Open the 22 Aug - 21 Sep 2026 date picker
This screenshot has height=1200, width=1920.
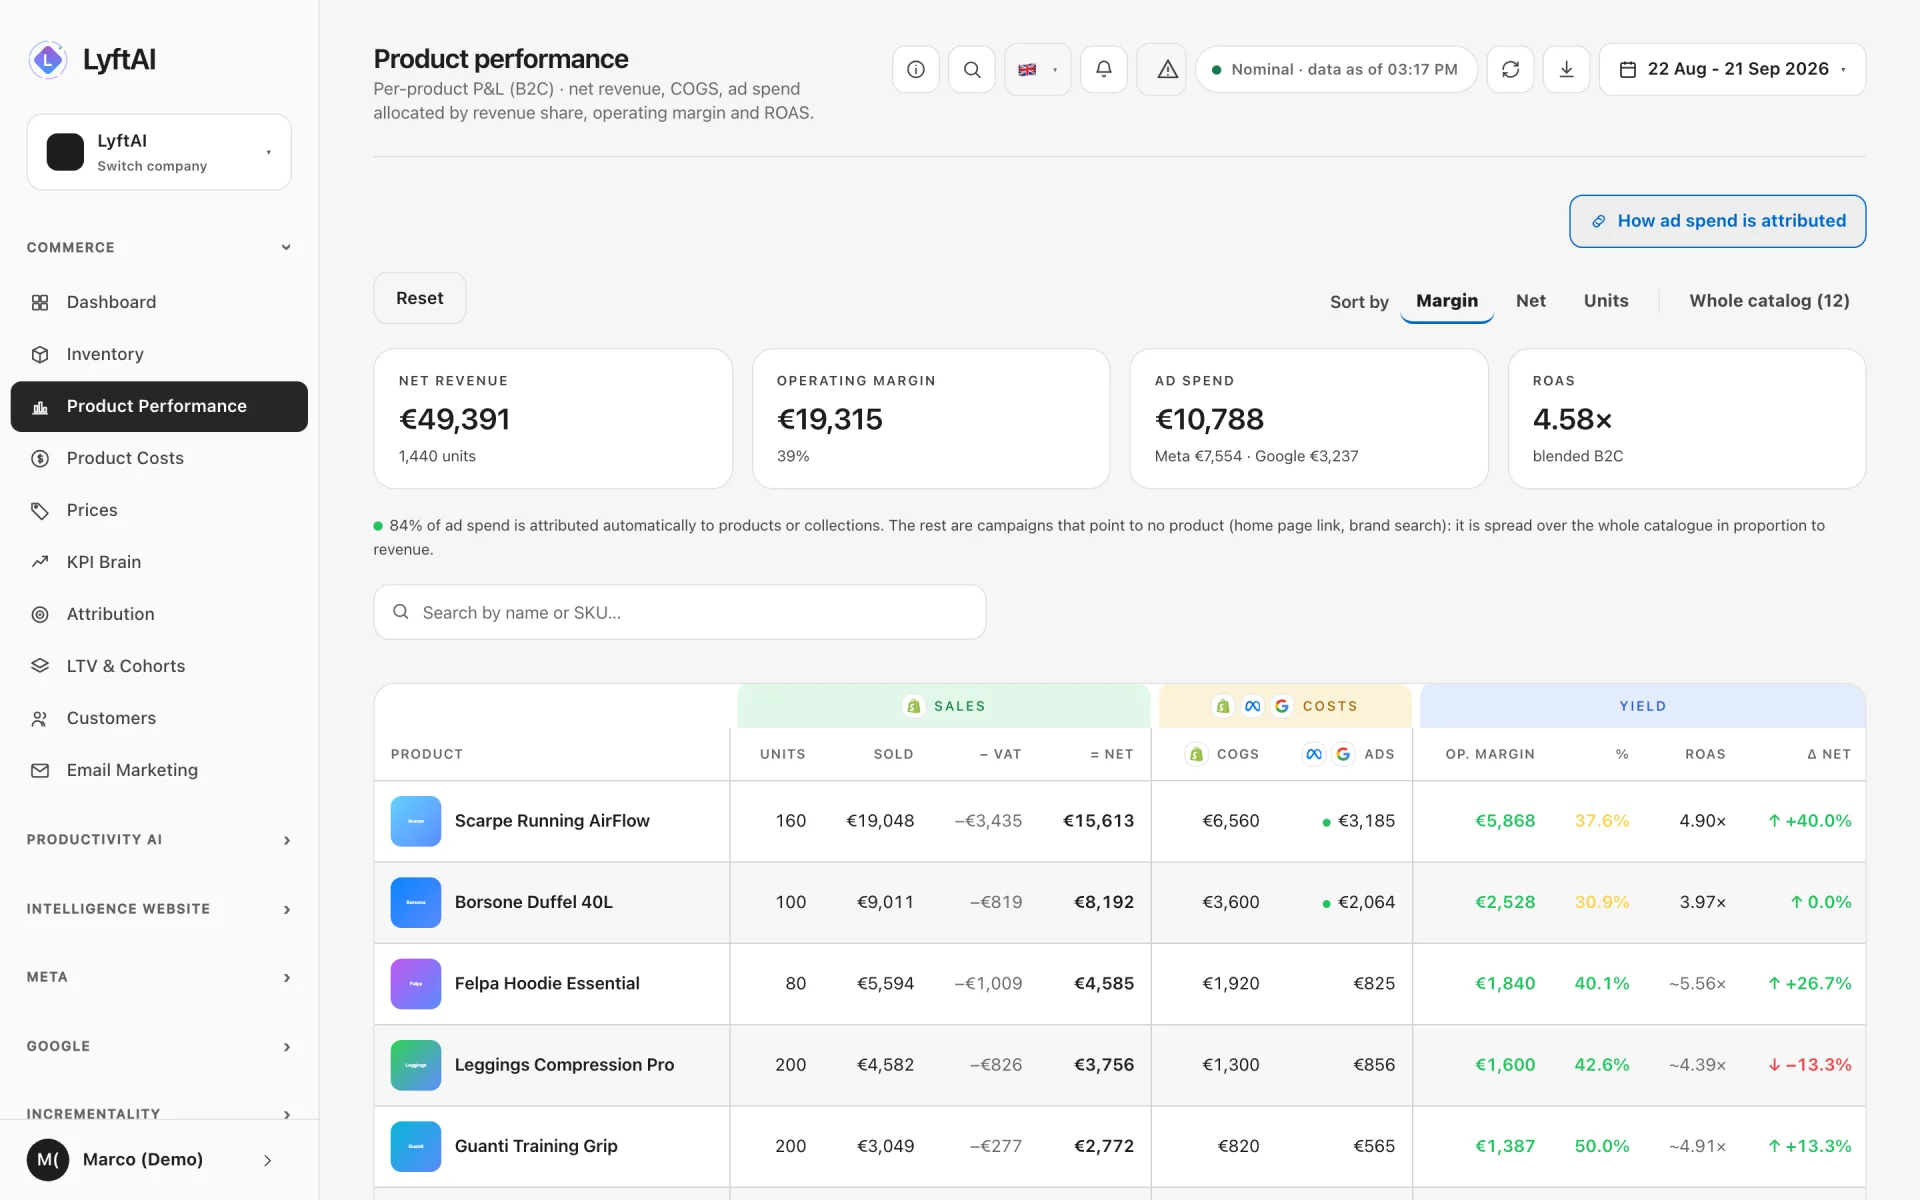(1732, 69)
